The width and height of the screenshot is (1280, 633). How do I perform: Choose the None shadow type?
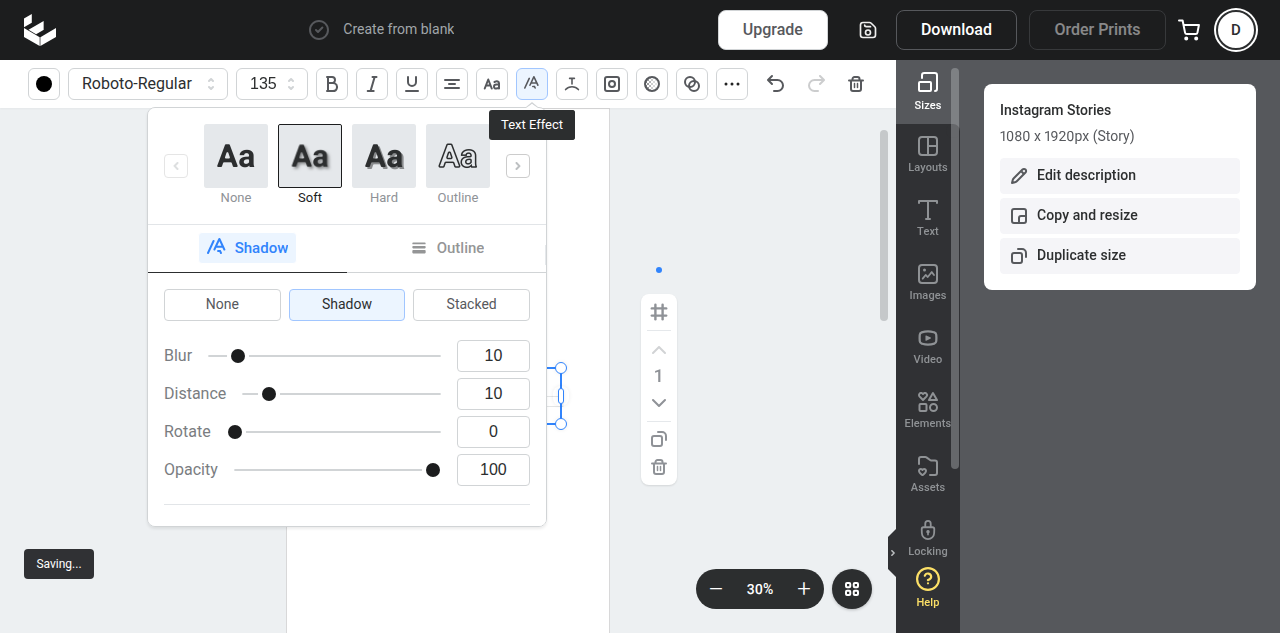tap(222, 304)
